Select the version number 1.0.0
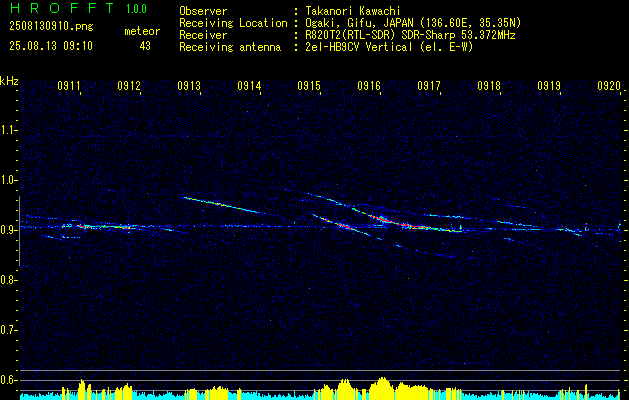Viewport: 629px width, 400px height. pyautogui.click(x=136, y=8)
